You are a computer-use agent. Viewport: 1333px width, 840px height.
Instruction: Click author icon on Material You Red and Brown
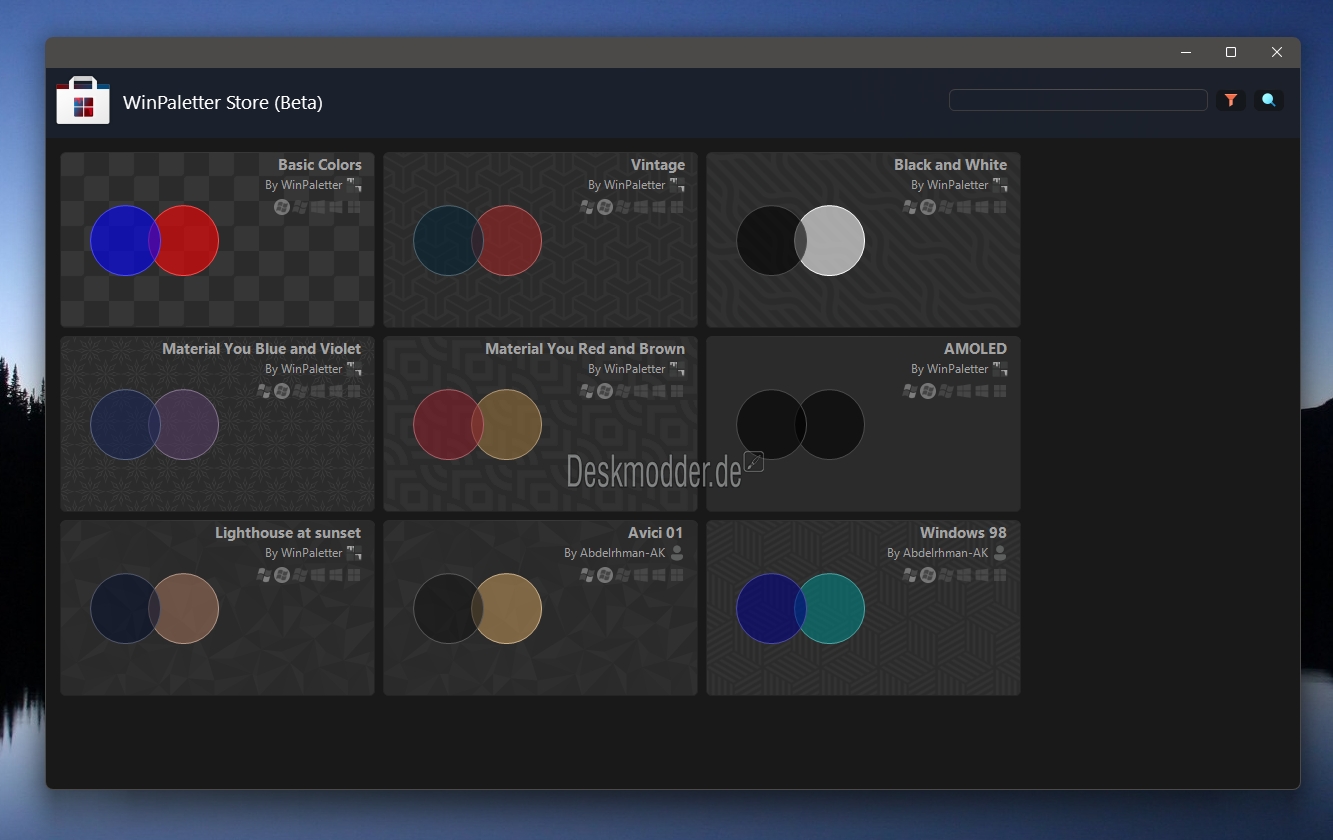point(677,369)
